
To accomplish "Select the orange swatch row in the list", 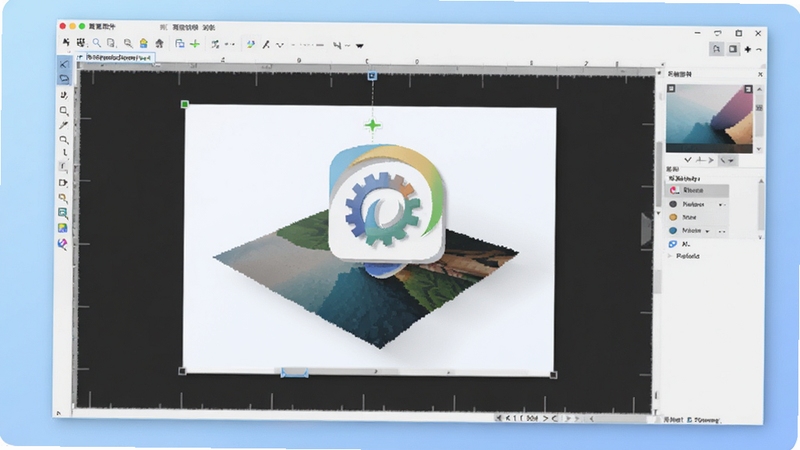I will click(x=697, y=217).
